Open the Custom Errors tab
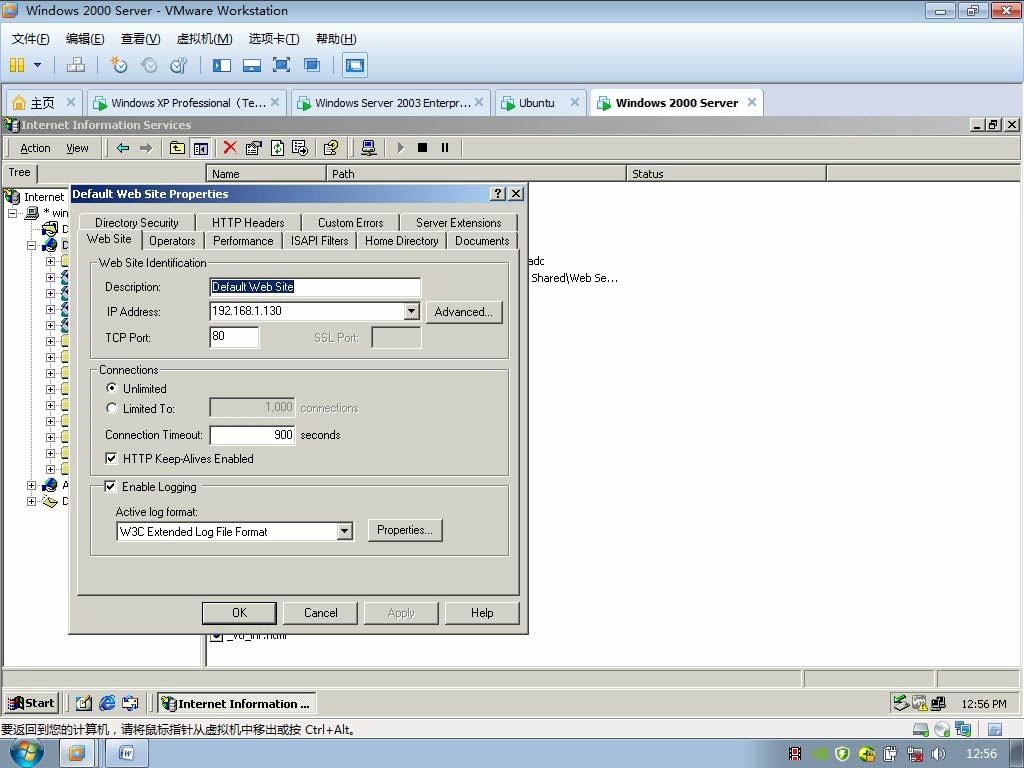 (351, 223)
